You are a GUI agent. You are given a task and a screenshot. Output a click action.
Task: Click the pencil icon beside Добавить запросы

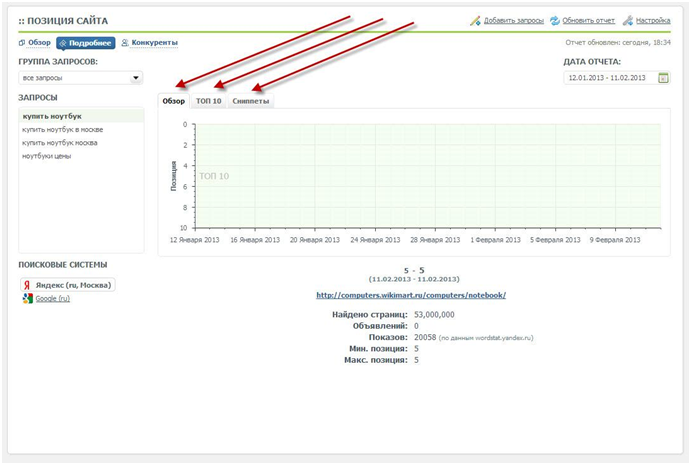pos(475,21)
